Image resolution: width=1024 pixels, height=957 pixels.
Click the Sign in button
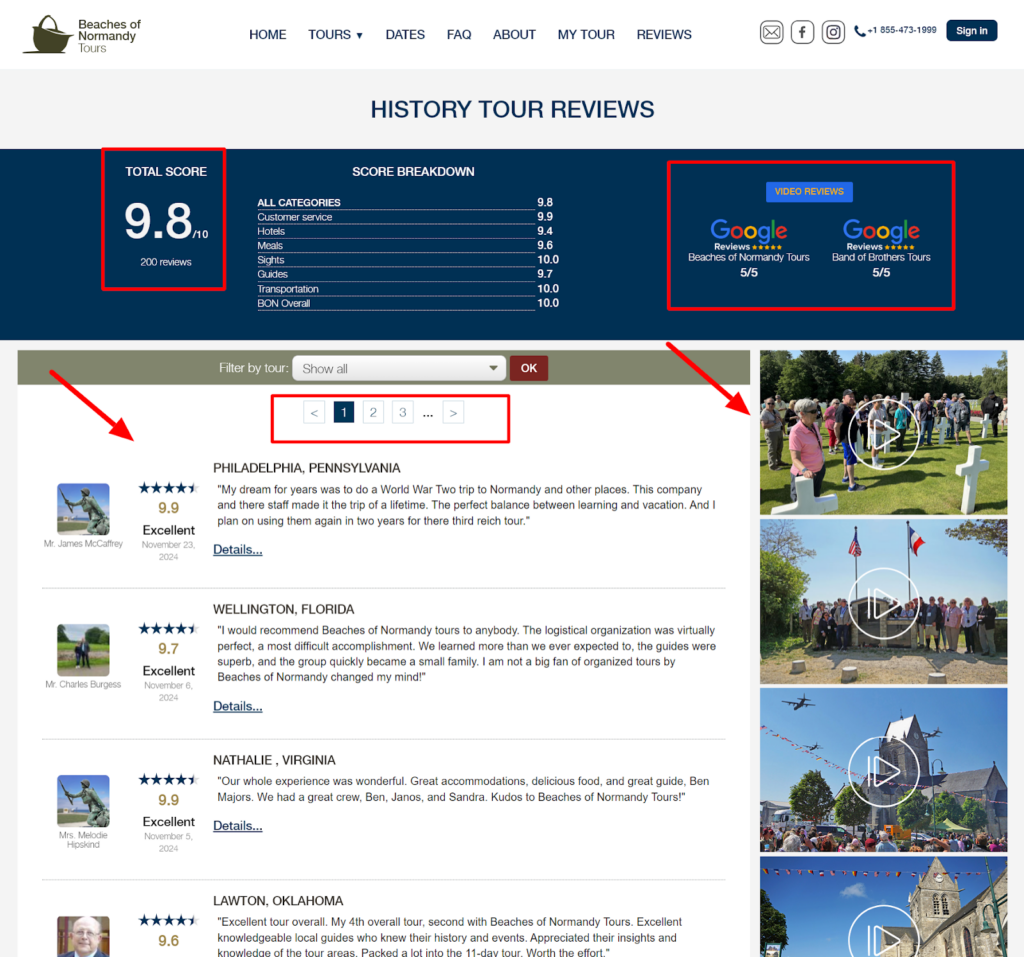coord(971,31)
